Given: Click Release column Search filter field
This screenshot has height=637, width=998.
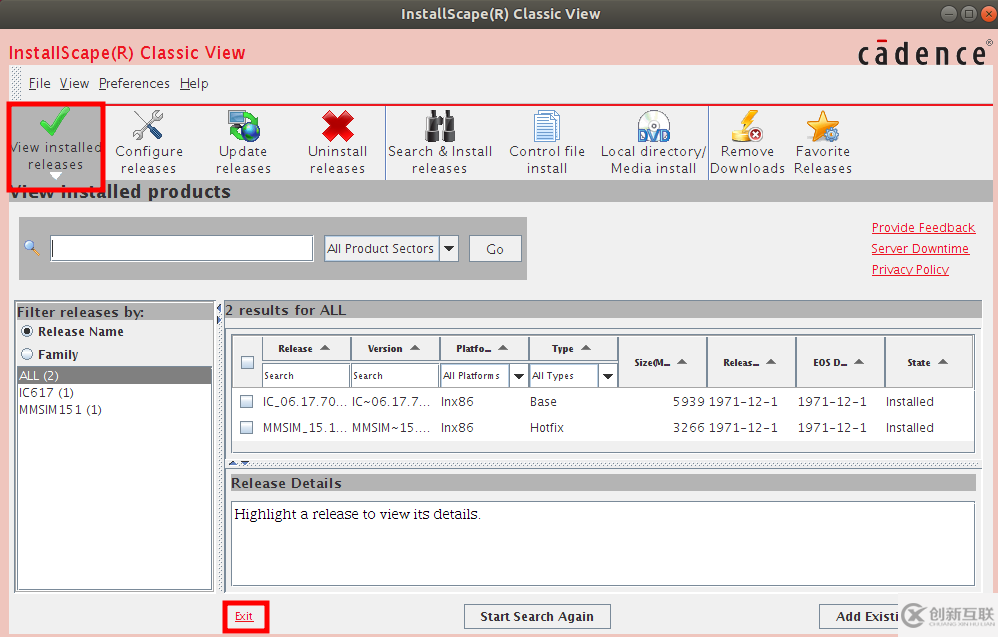Looking at the screenshot, I should click(306, 375).
